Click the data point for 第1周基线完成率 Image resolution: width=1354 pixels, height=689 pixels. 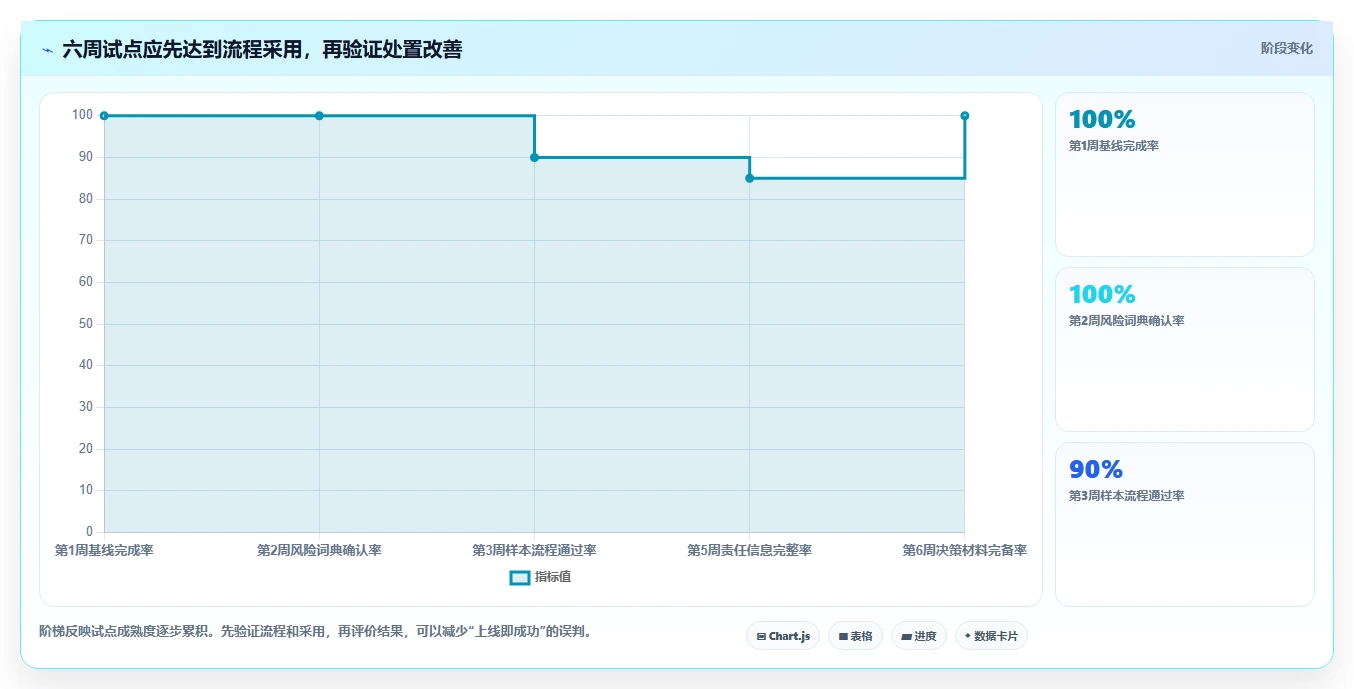pos(104,116)
